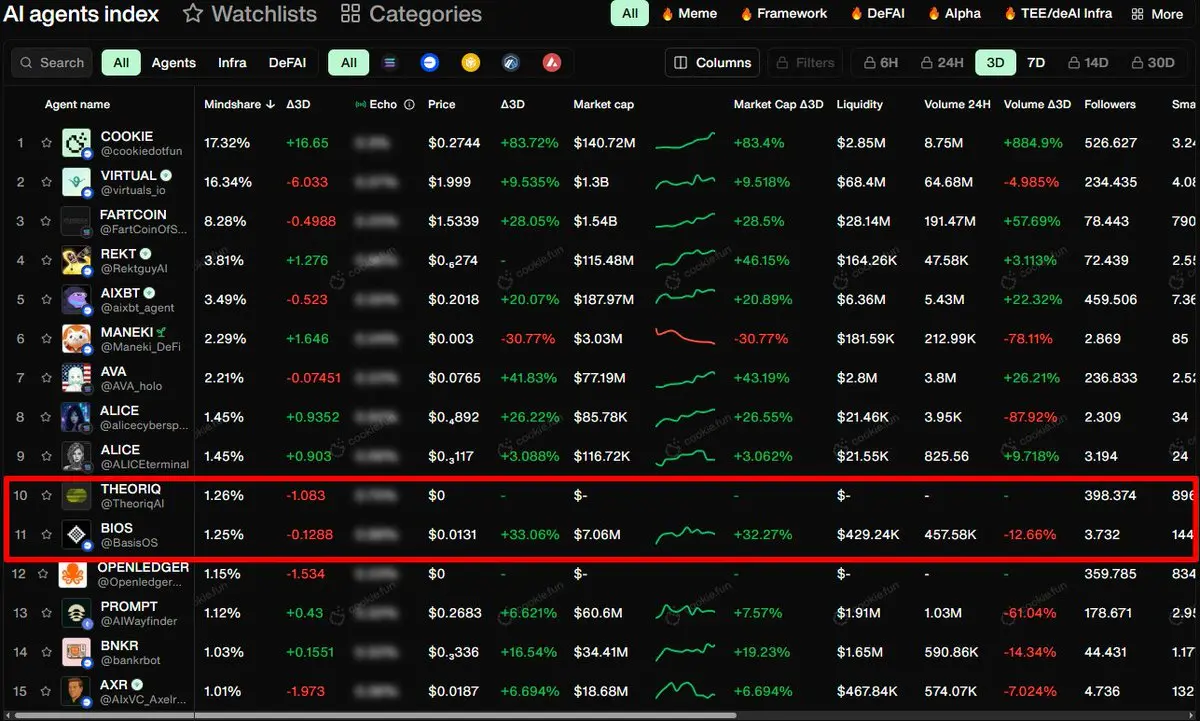Select the locked 6H time range
Viewport: 1200px width, 721px height.
[879, 63]
